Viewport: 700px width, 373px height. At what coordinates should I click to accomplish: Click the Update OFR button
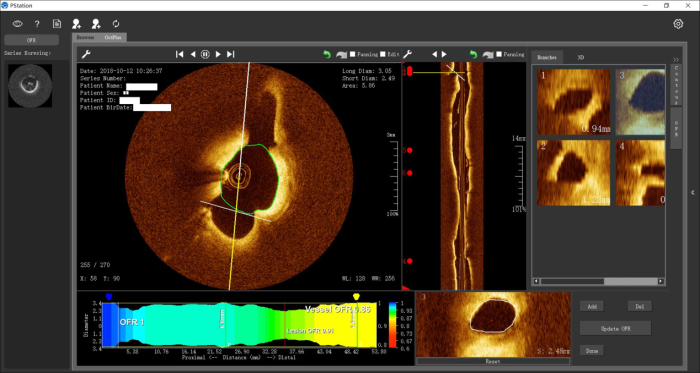tap(615, 329)
